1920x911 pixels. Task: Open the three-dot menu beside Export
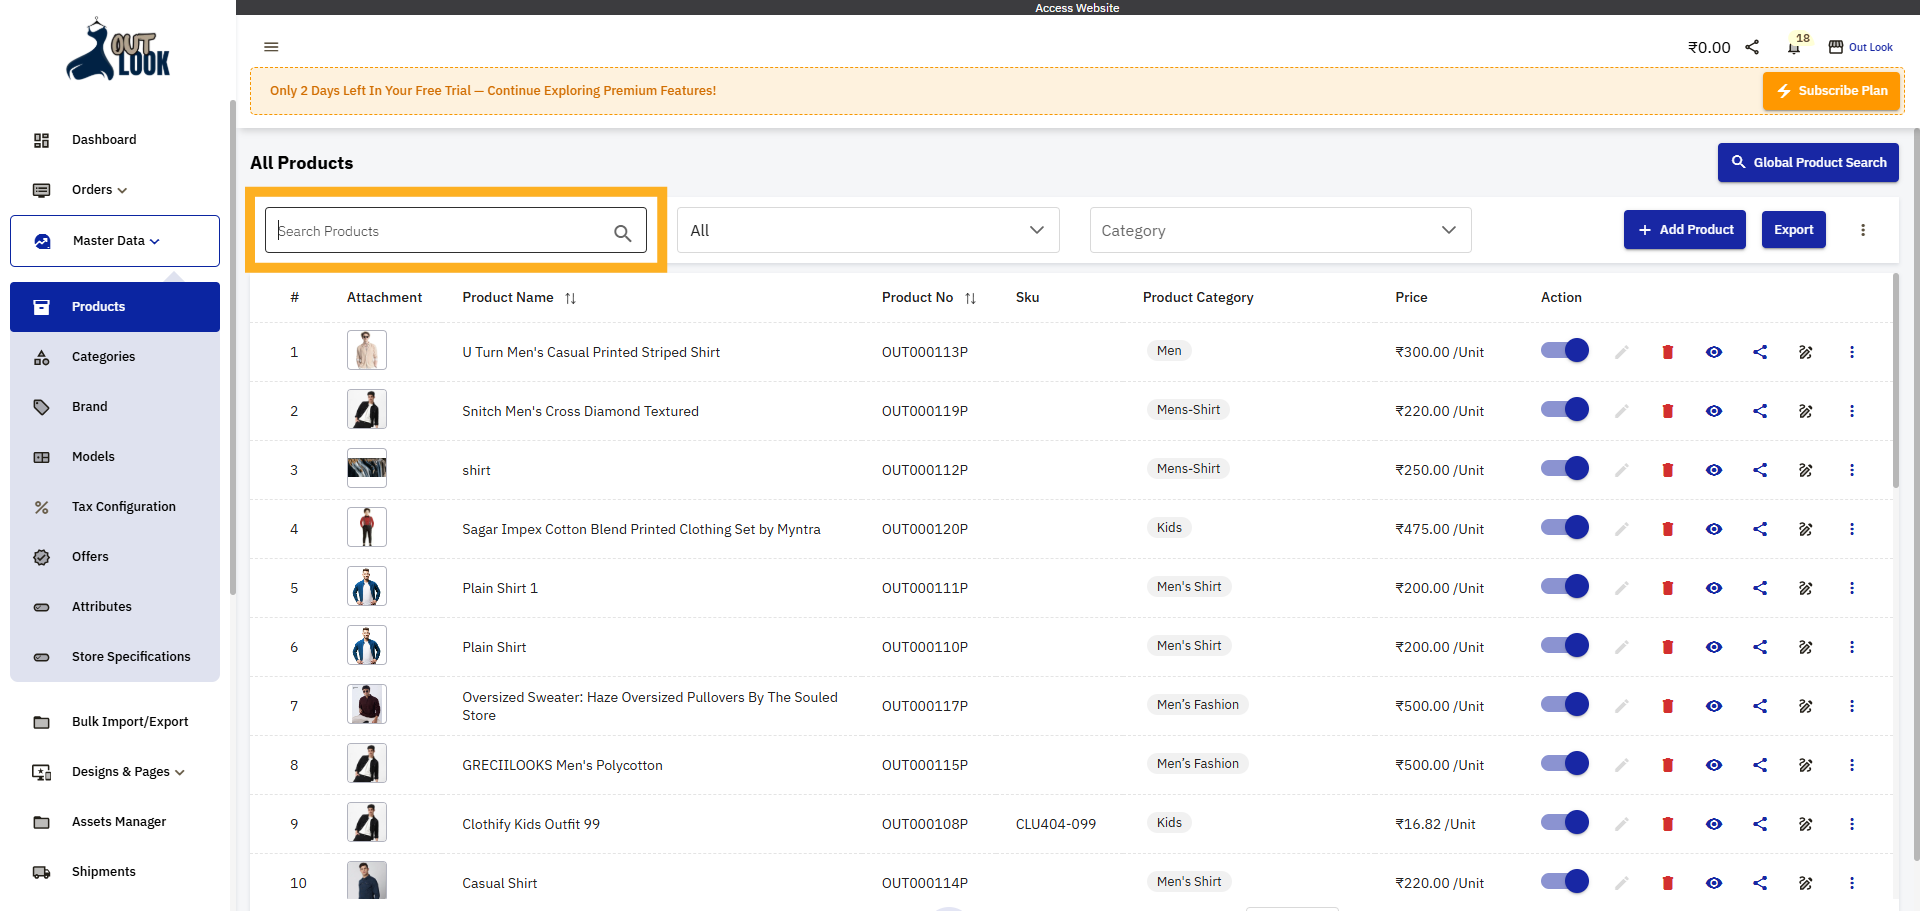point(1863,230)
